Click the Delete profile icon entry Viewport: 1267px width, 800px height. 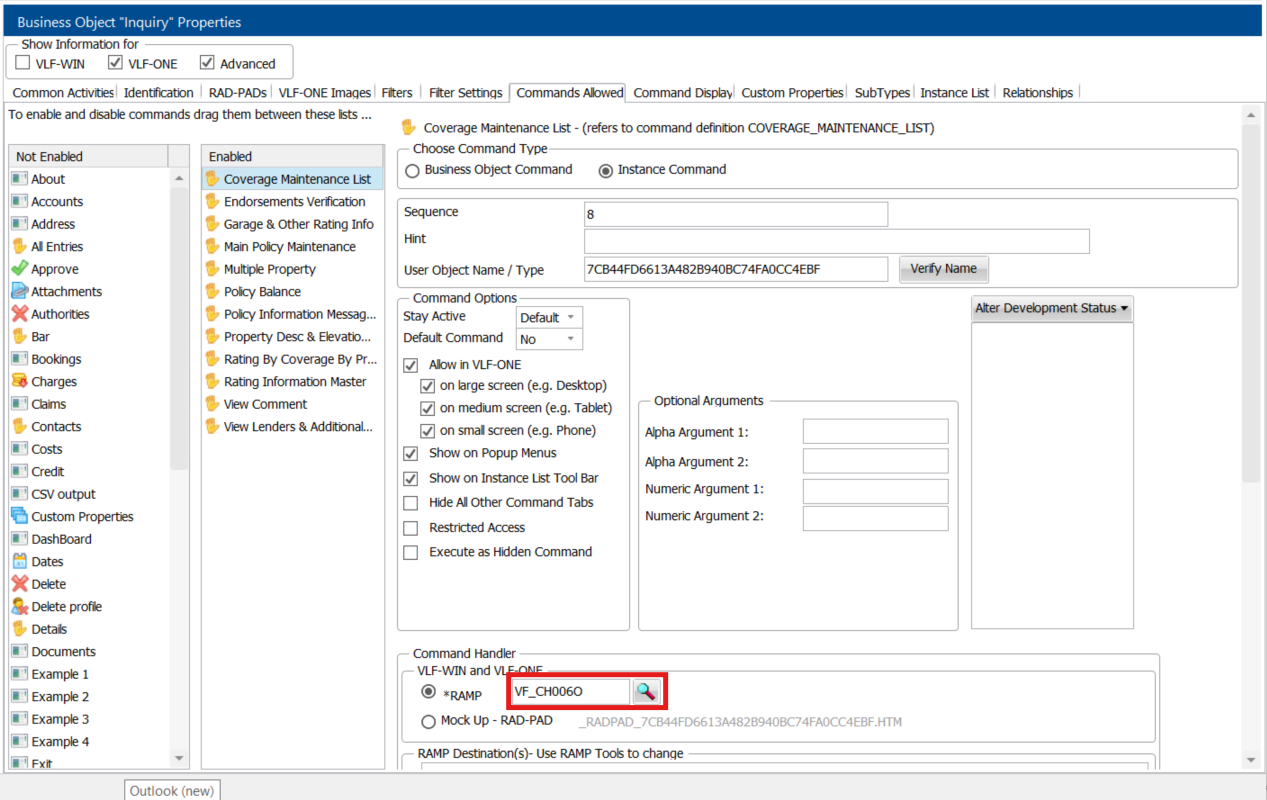coord(20,606)
